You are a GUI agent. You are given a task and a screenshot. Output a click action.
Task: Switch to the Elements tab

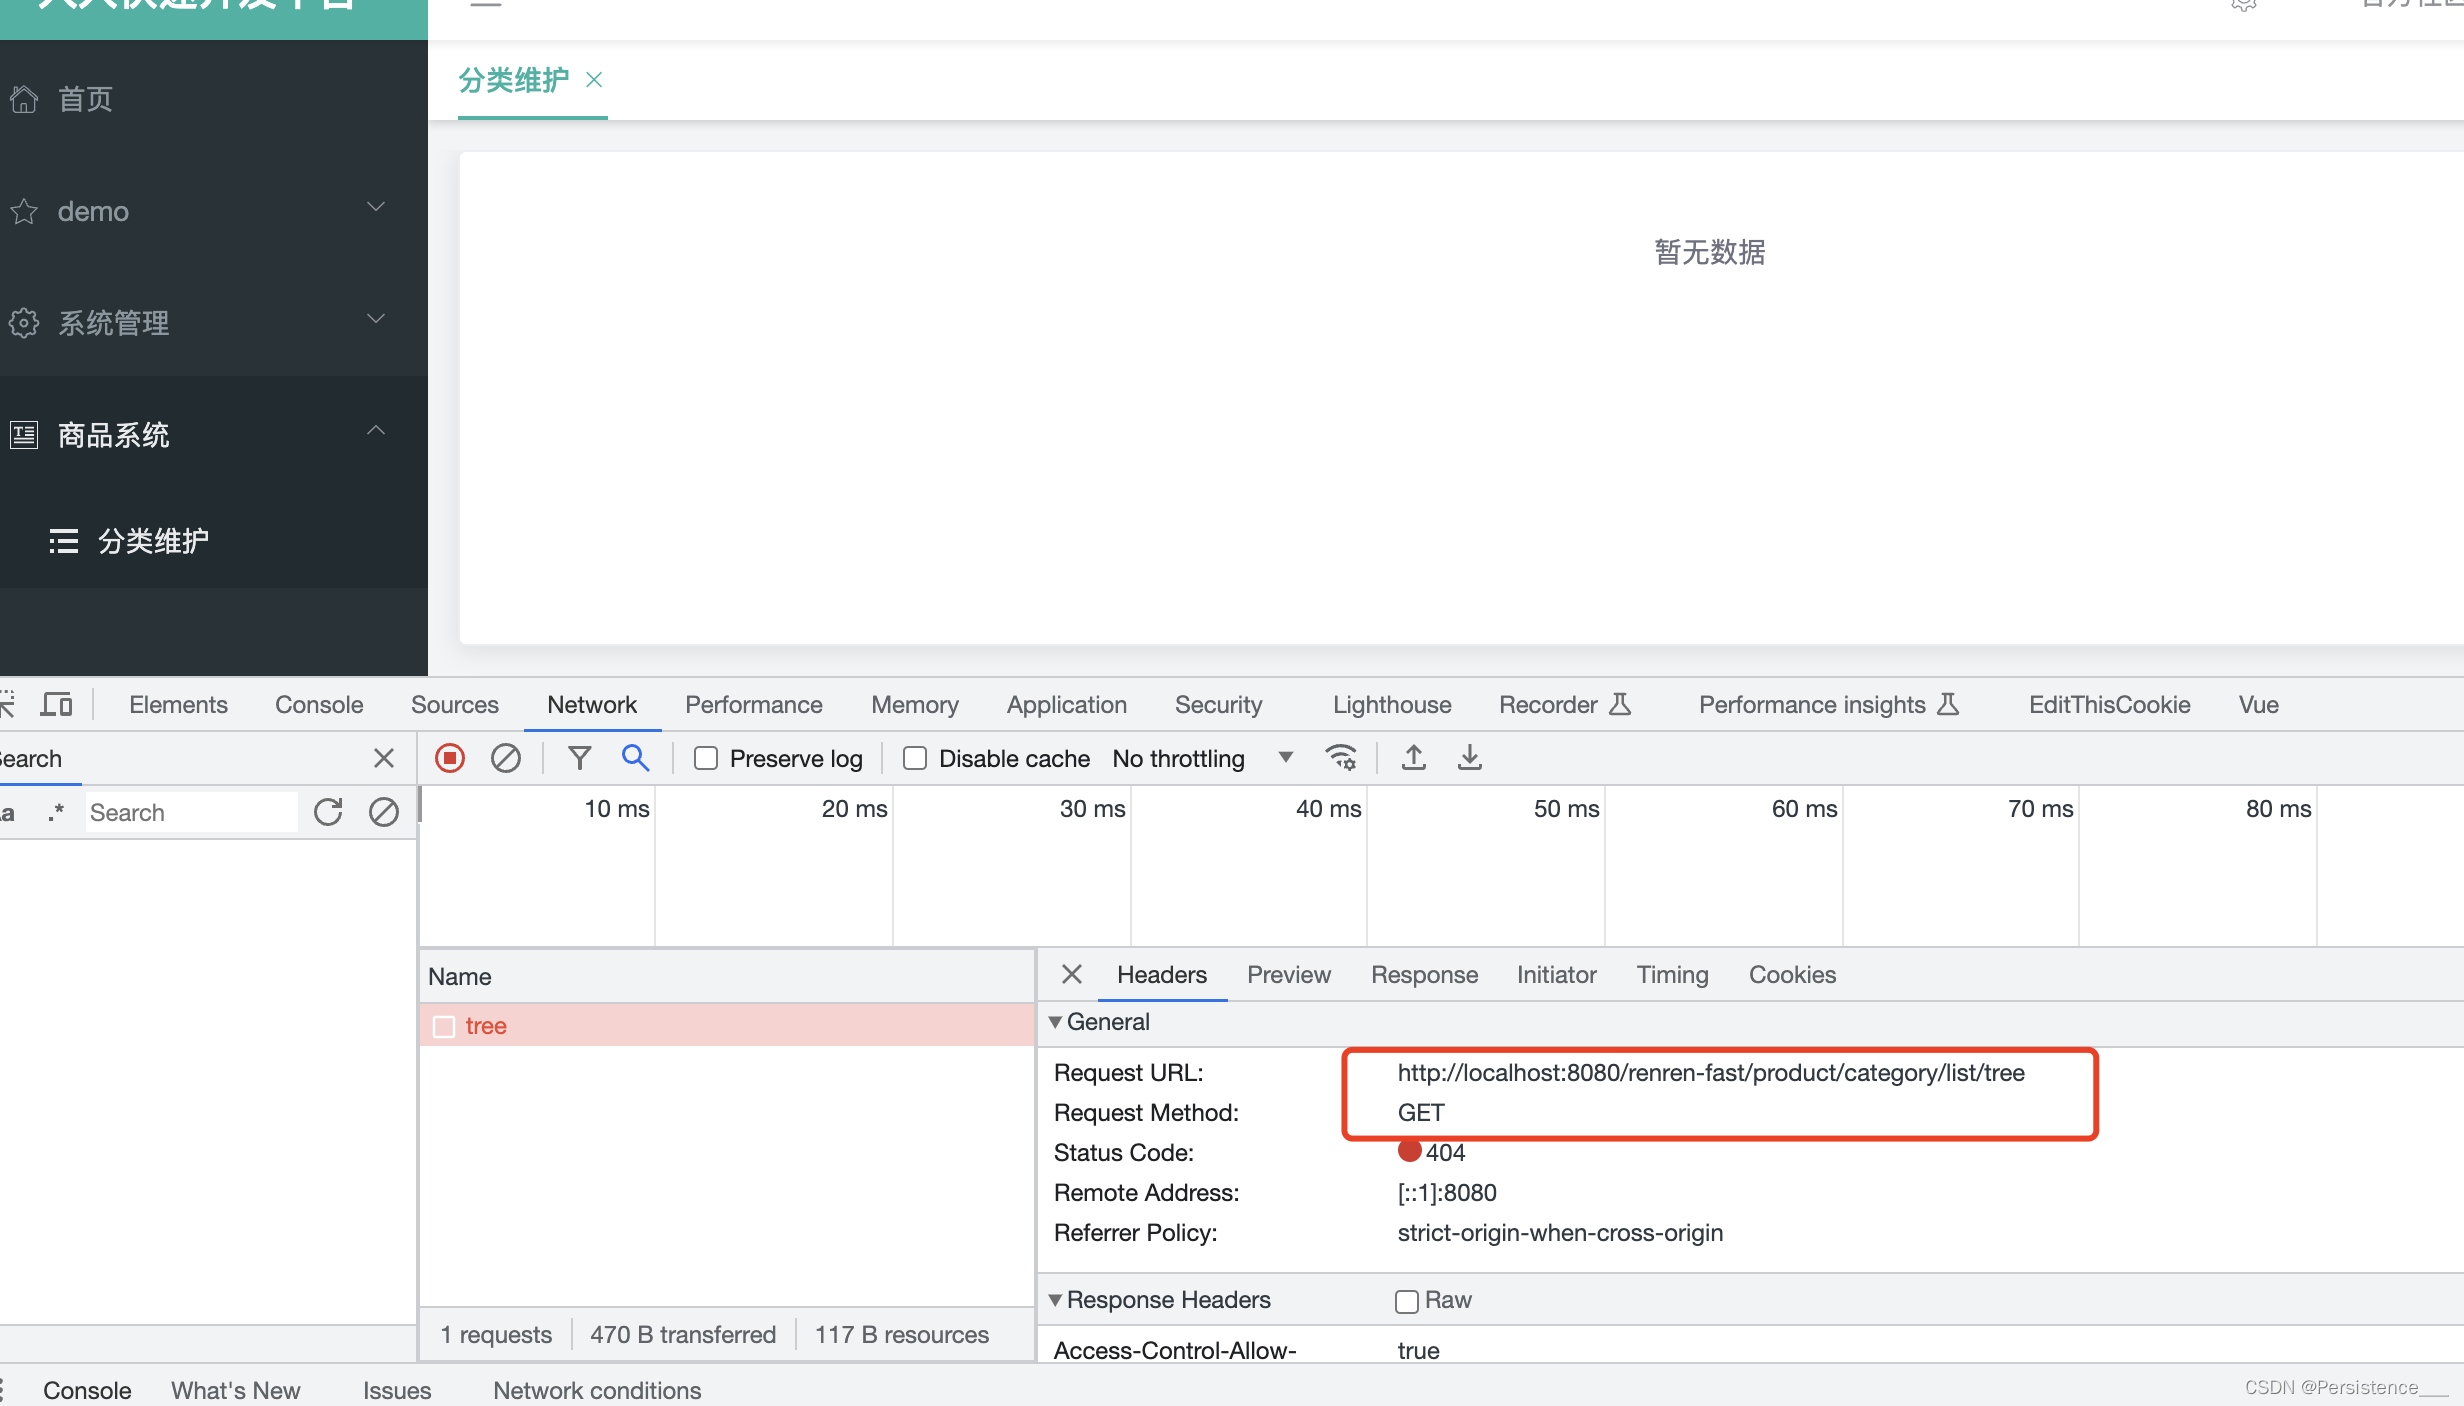[178, 704]
